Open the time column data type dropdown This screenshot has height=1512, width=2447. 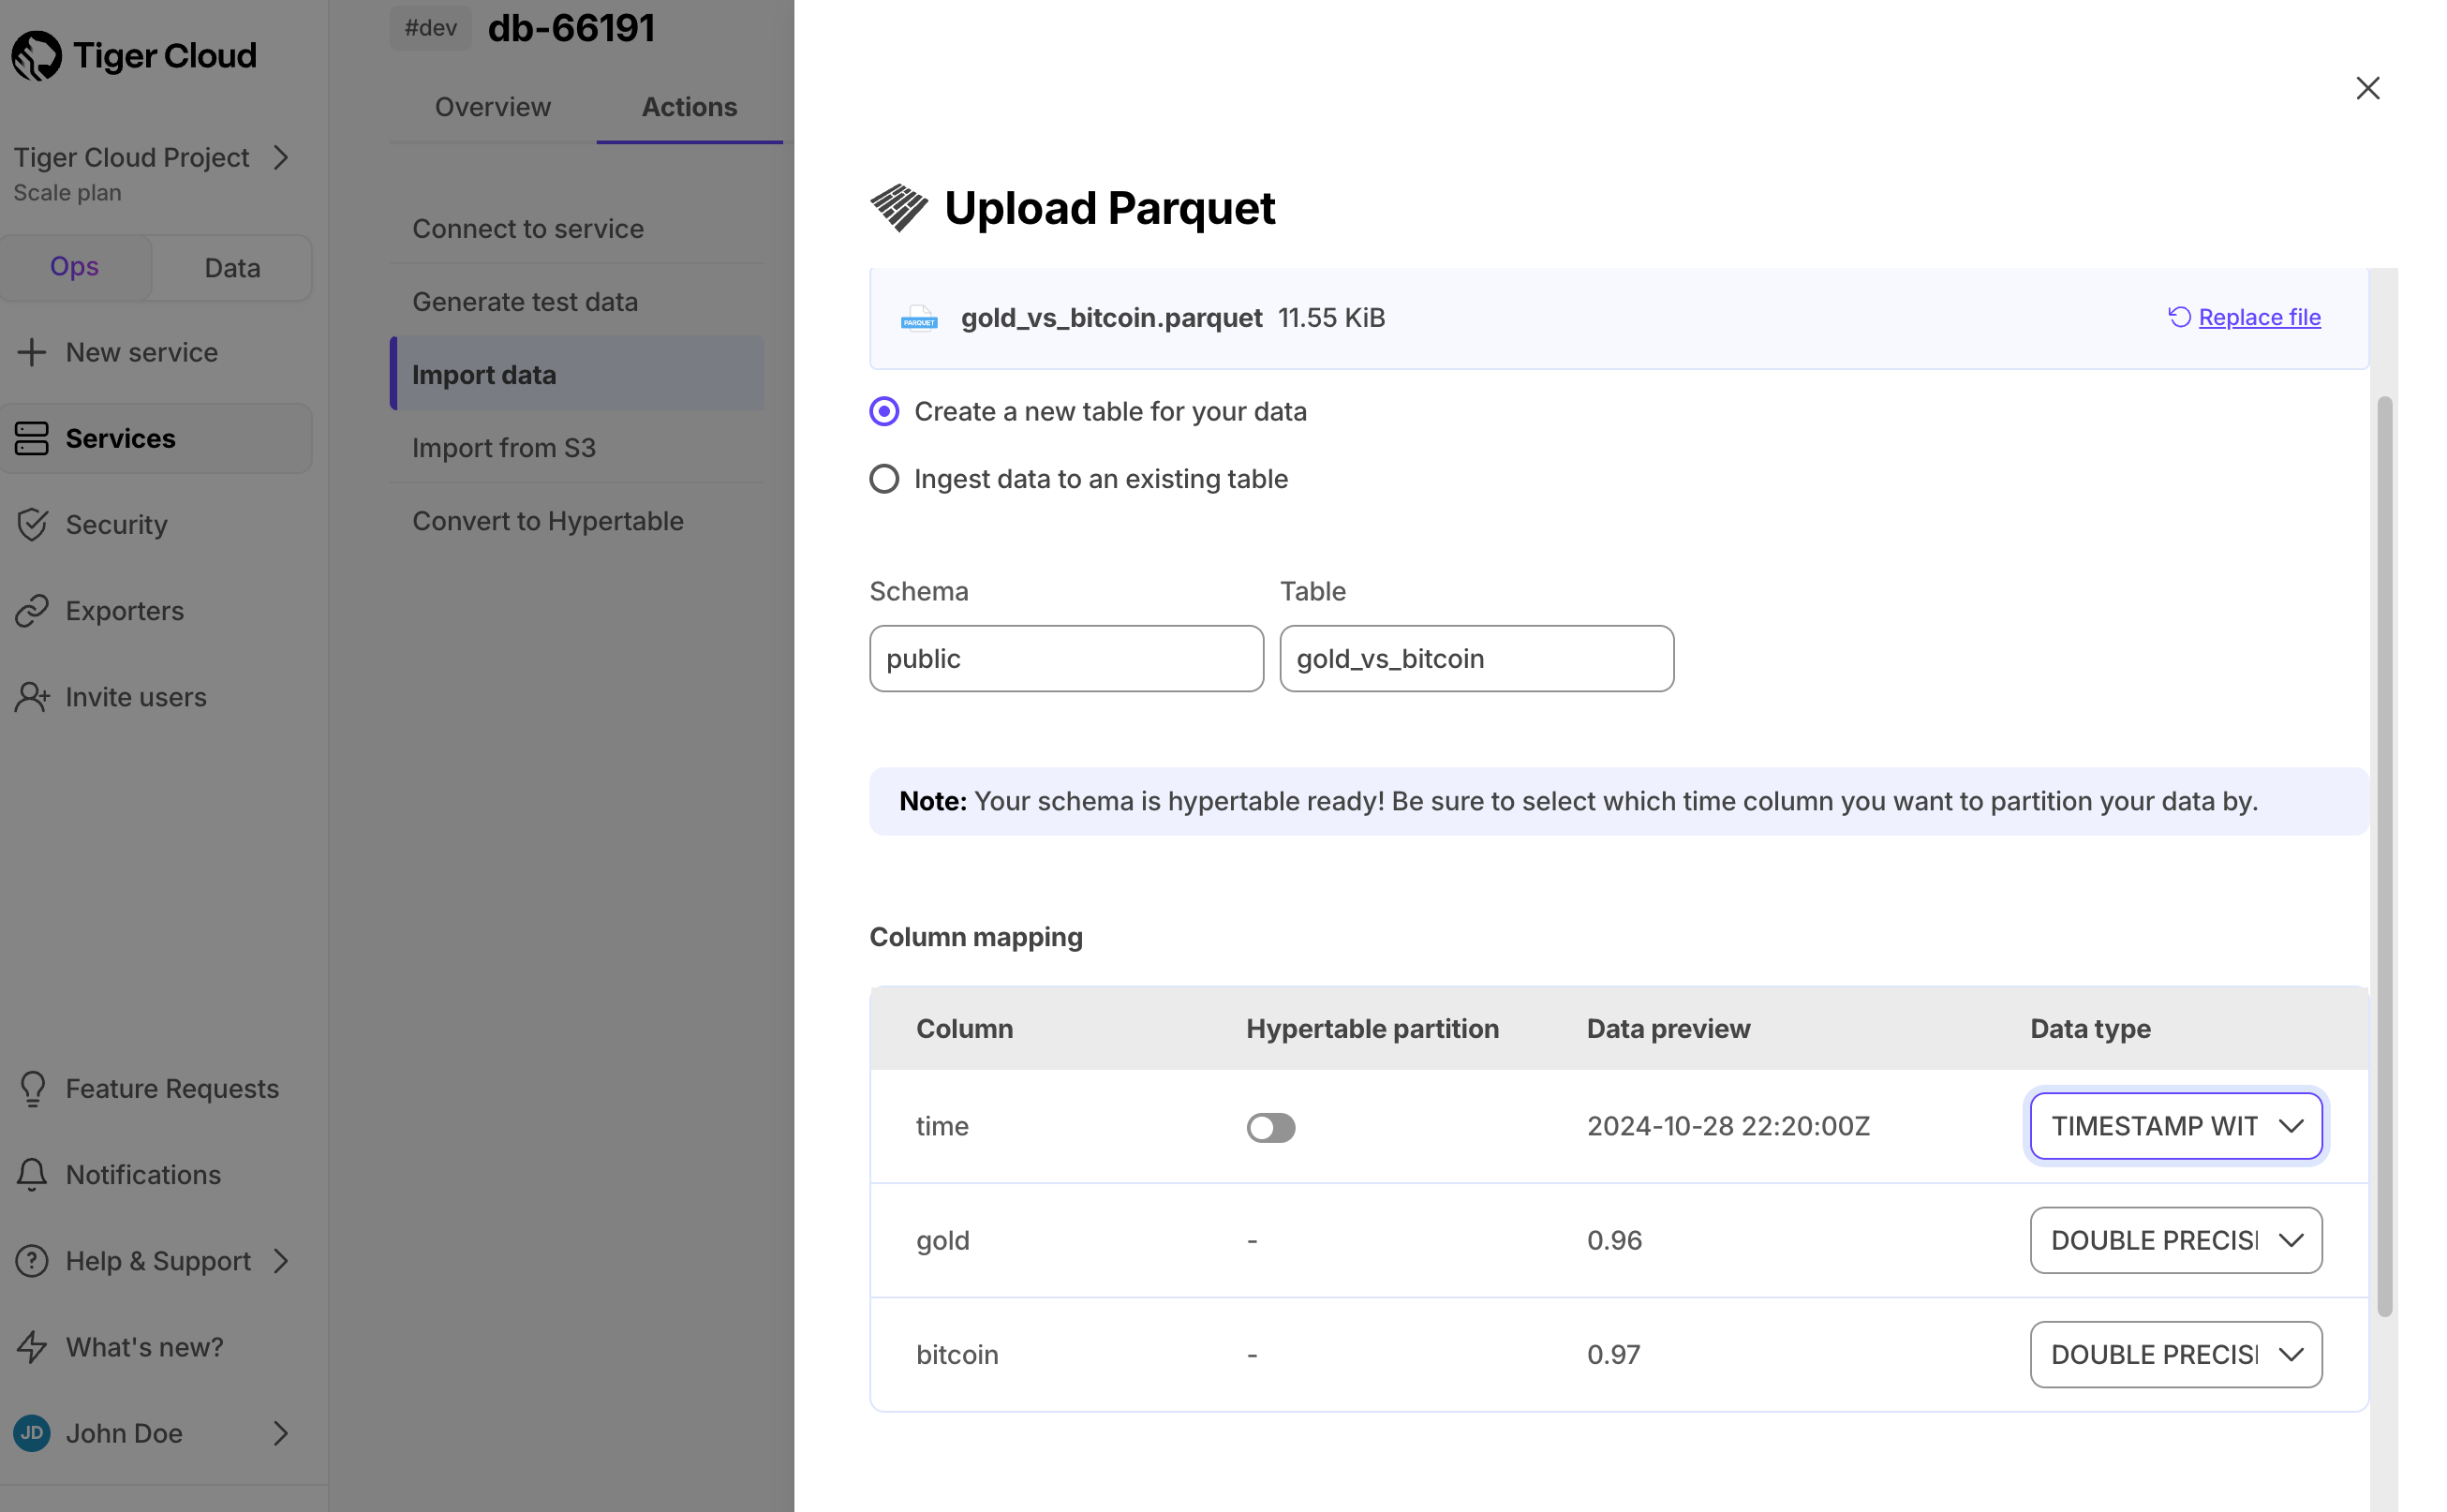(x=2175, y=1126)
